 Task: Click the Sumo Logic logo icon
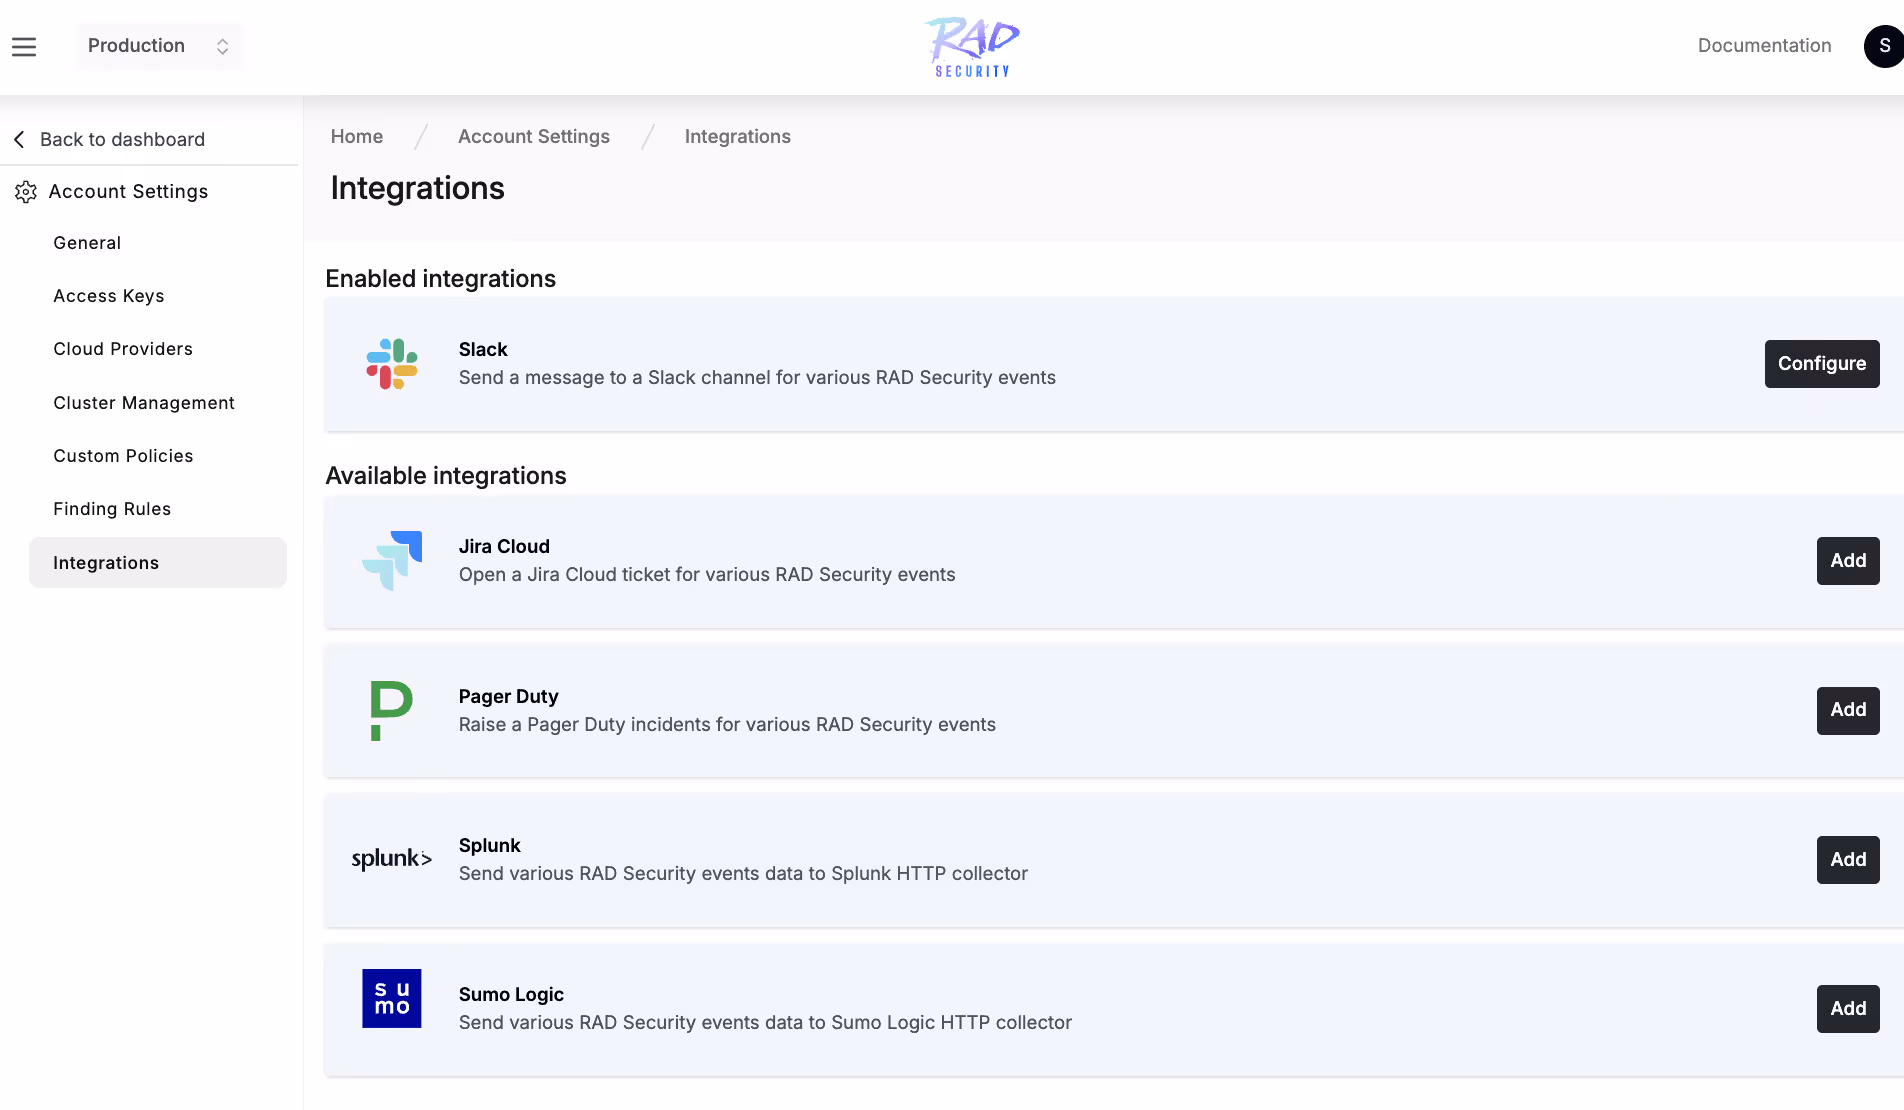click(392, 998)
